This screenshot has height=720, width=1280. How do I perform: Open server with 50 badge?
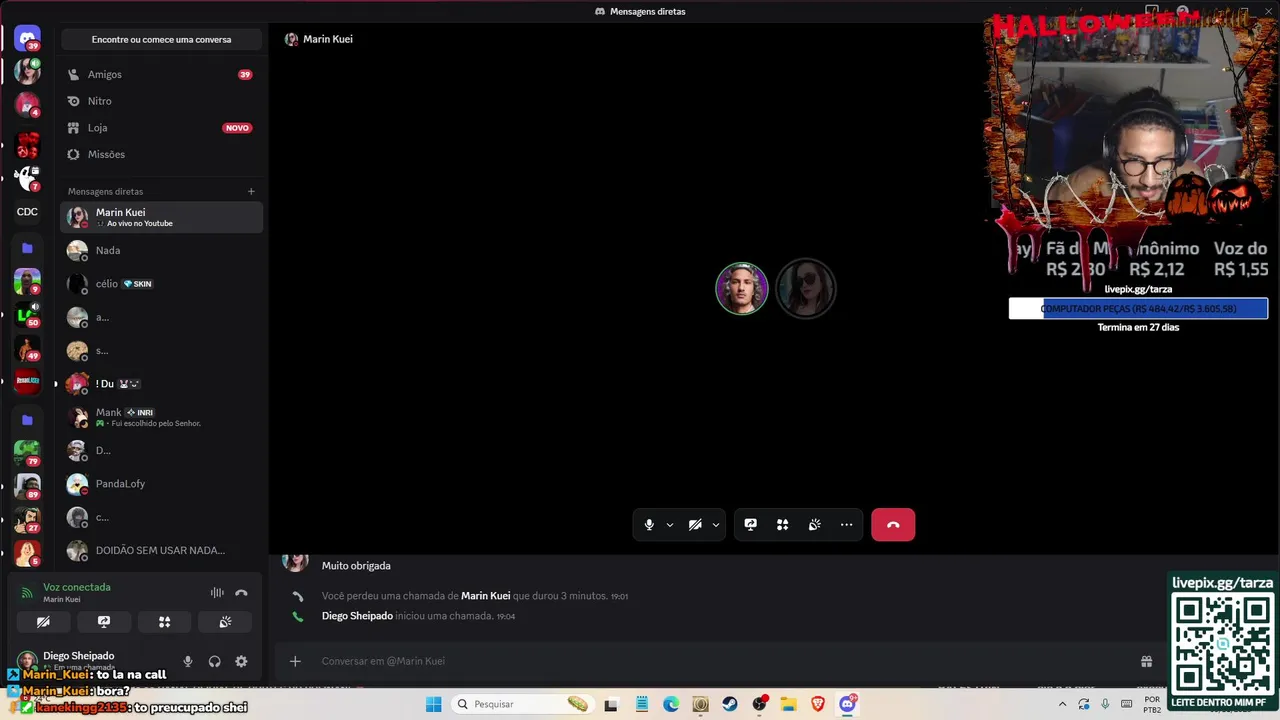click(27, 315)
